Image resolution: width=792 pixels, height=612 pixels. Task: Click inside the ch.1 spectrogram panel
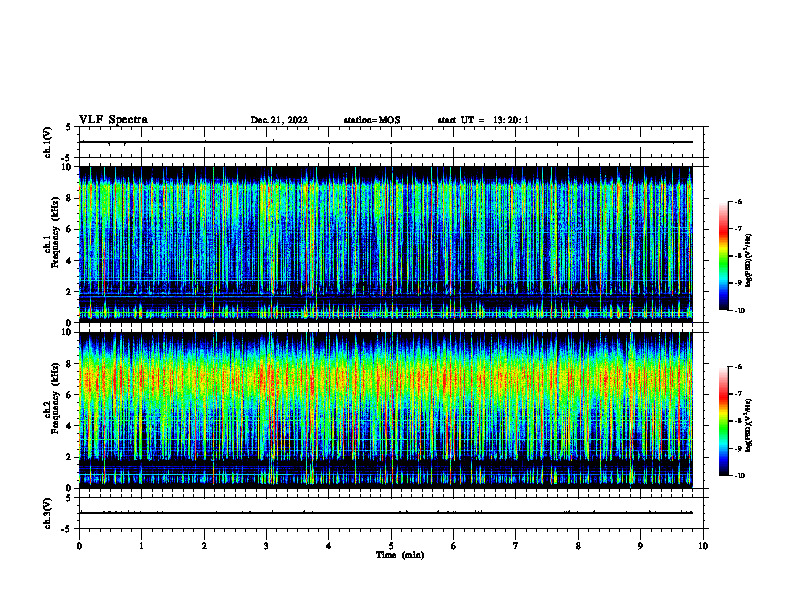pyautogui.click(x=386, y=244)
